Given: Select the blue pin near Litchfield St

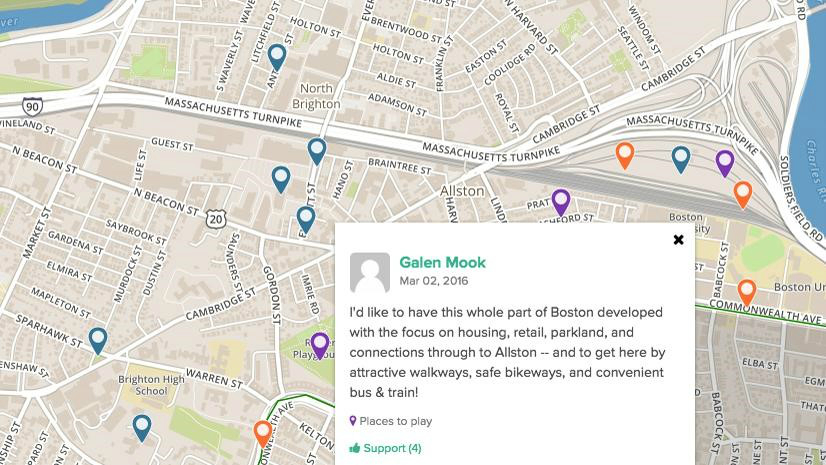Looking at the screenshot, I should coord(277,57).
